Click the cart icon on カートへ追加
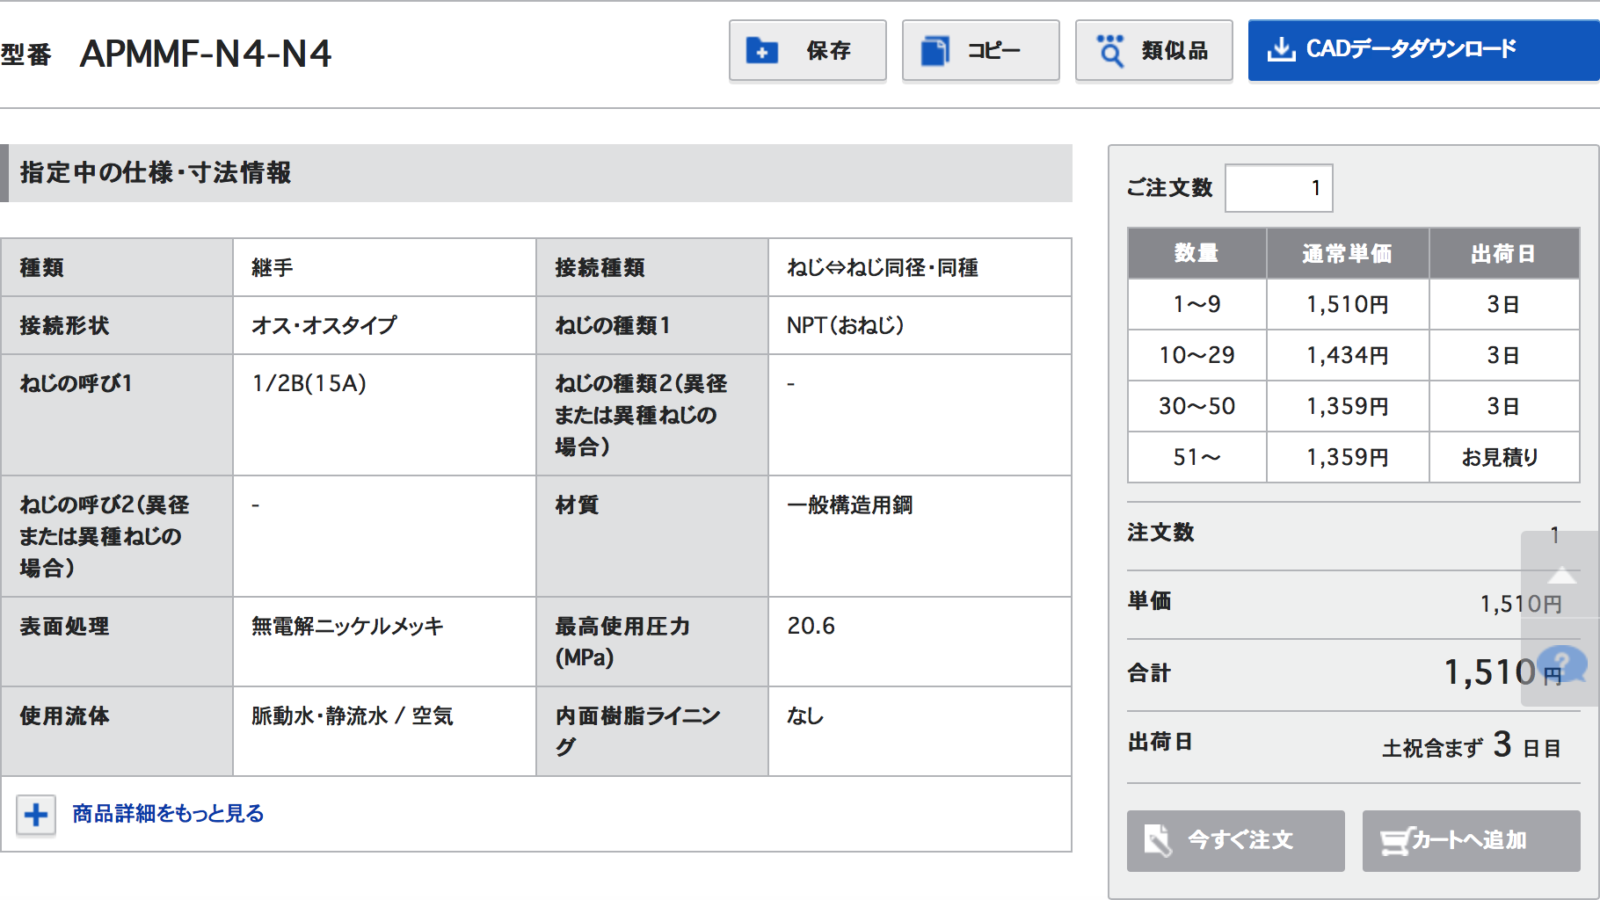The width and height of the screenshot is (1600, 900). pos(1395,841)
